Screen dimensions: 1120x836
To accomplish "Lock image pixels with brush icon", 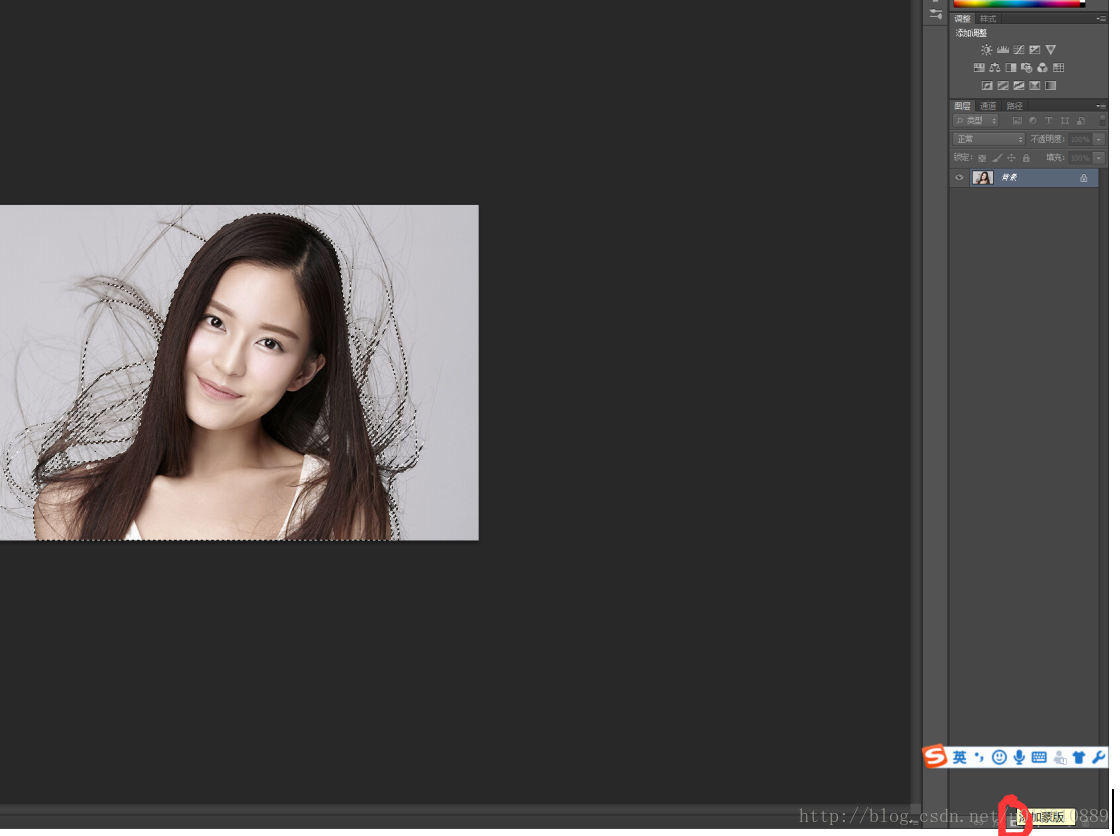I will pyautogui.click(x=997, y=158).
